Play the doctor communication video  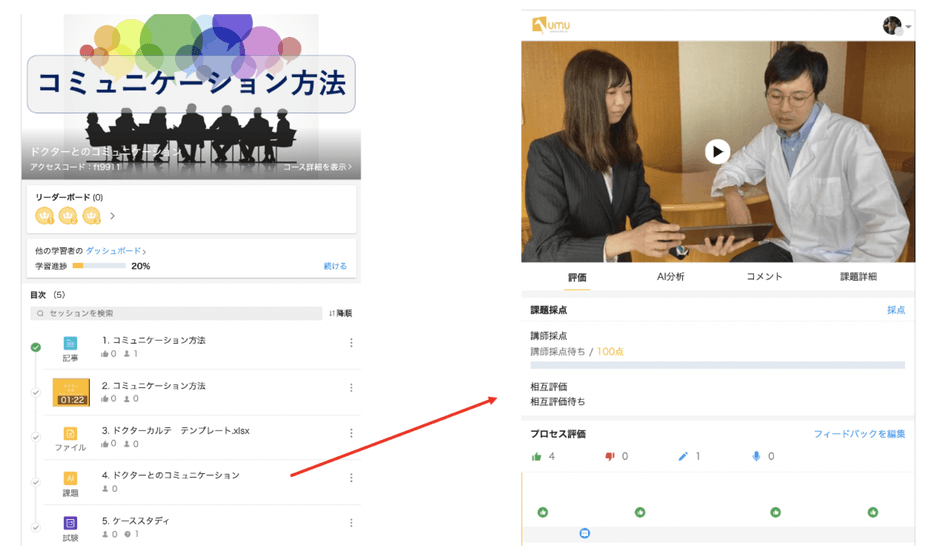pos(717,151)
